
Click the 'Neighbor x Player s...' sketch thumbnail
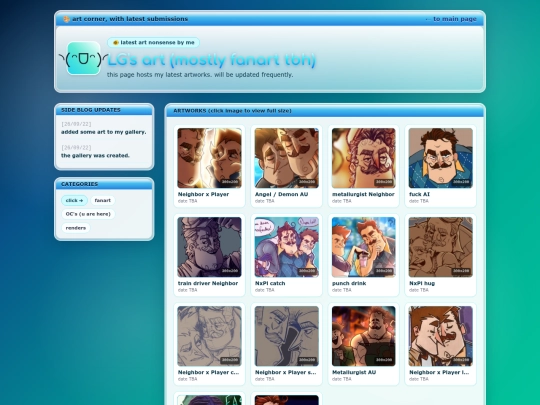coord(287,336)
